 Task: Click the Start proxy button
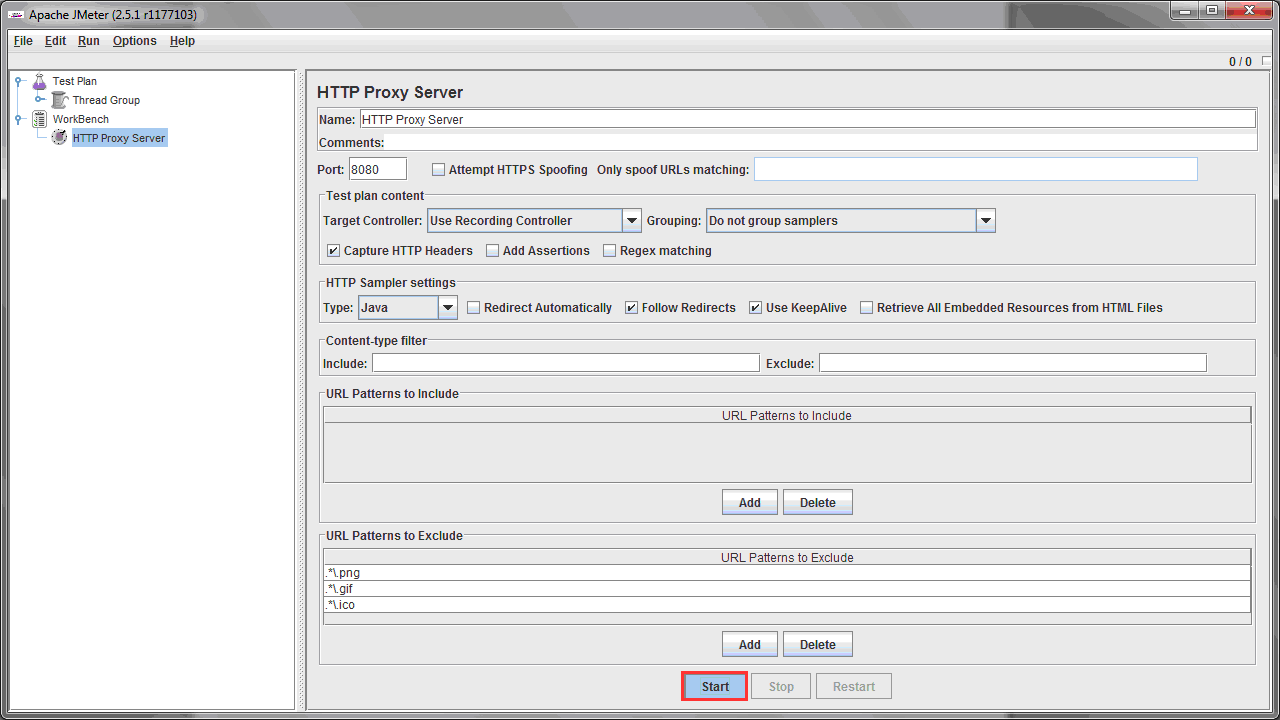(x=715, y=687)
